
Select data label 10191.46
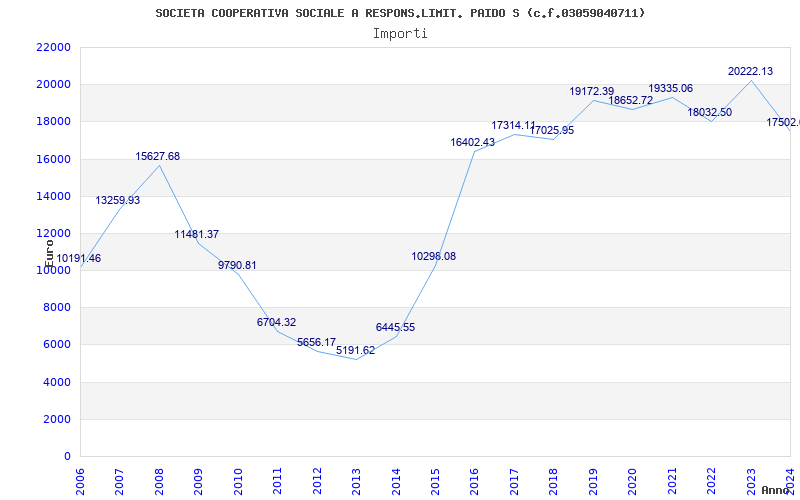click(78, 258)
